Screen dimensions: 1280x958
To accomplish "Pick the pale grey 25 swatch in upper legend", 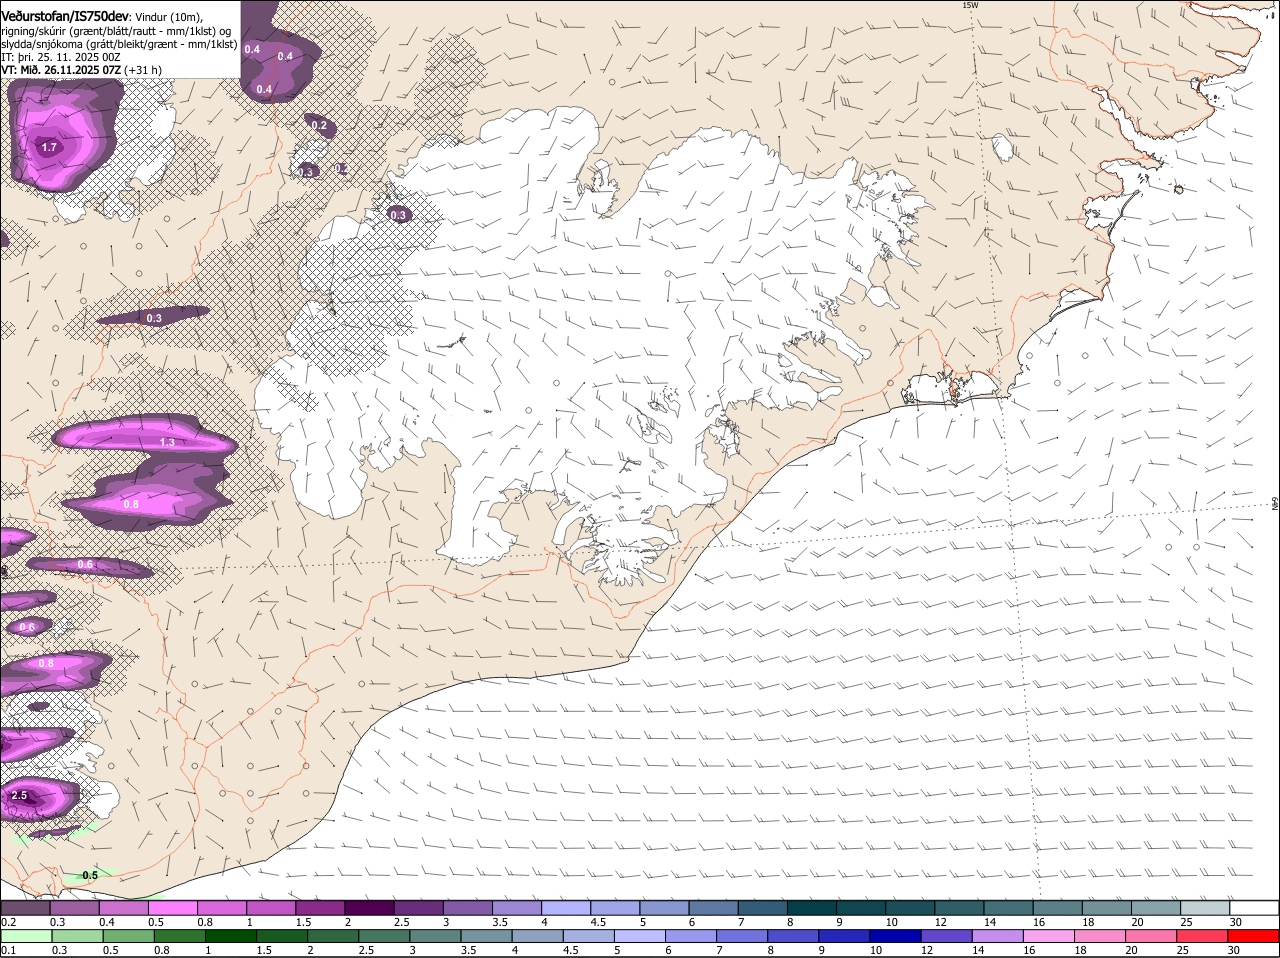I will pyautogui.click(x=1205, y=907).
